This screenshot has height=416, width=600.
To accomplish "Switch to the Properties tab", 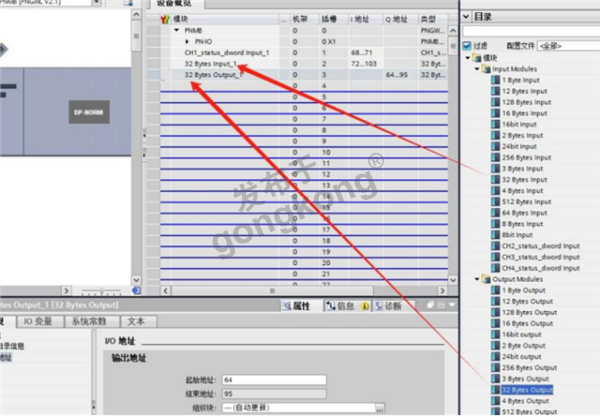I will point(297,306).
